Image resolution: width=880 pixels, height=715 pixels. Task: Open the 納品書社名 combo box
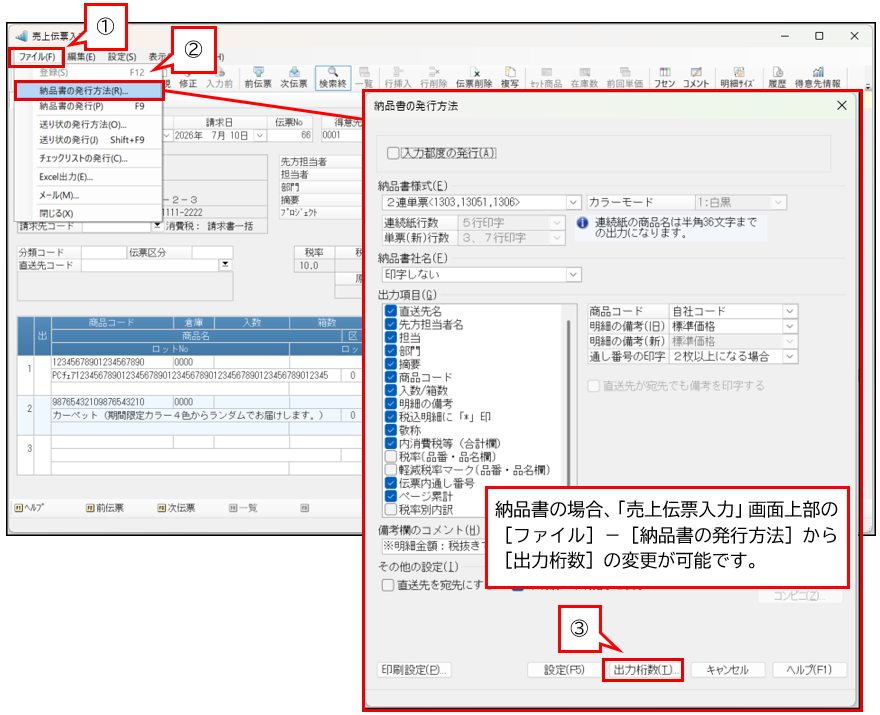click(x=482, y=274)
